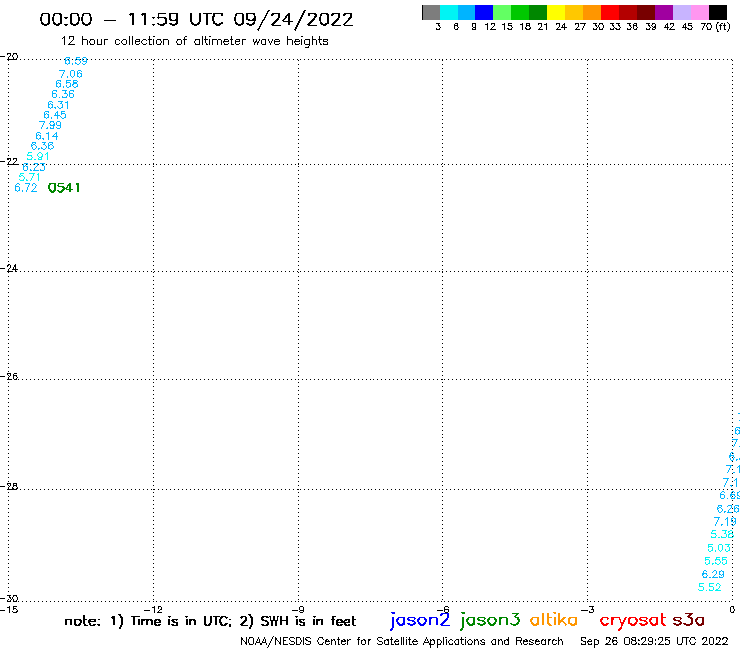Click the wave height value 5.52

[x=709, y=587]
